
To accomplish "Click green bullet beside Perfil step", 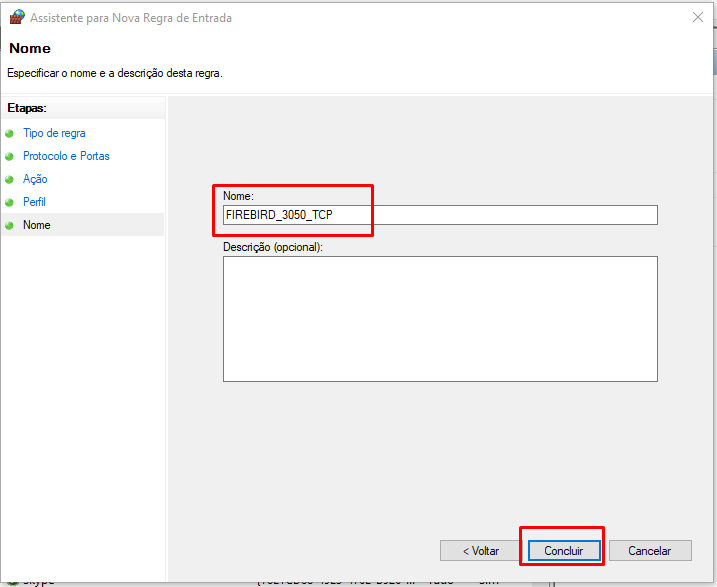I will [x=10, y=202].
